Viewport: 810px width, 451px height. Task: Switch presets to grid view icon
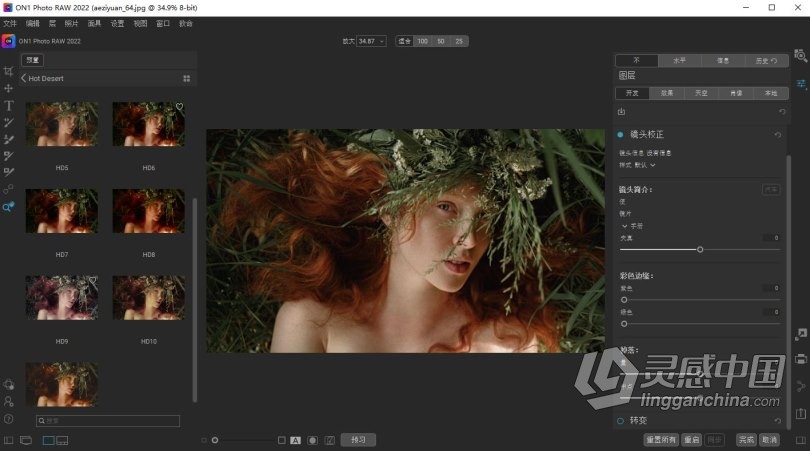186,79
